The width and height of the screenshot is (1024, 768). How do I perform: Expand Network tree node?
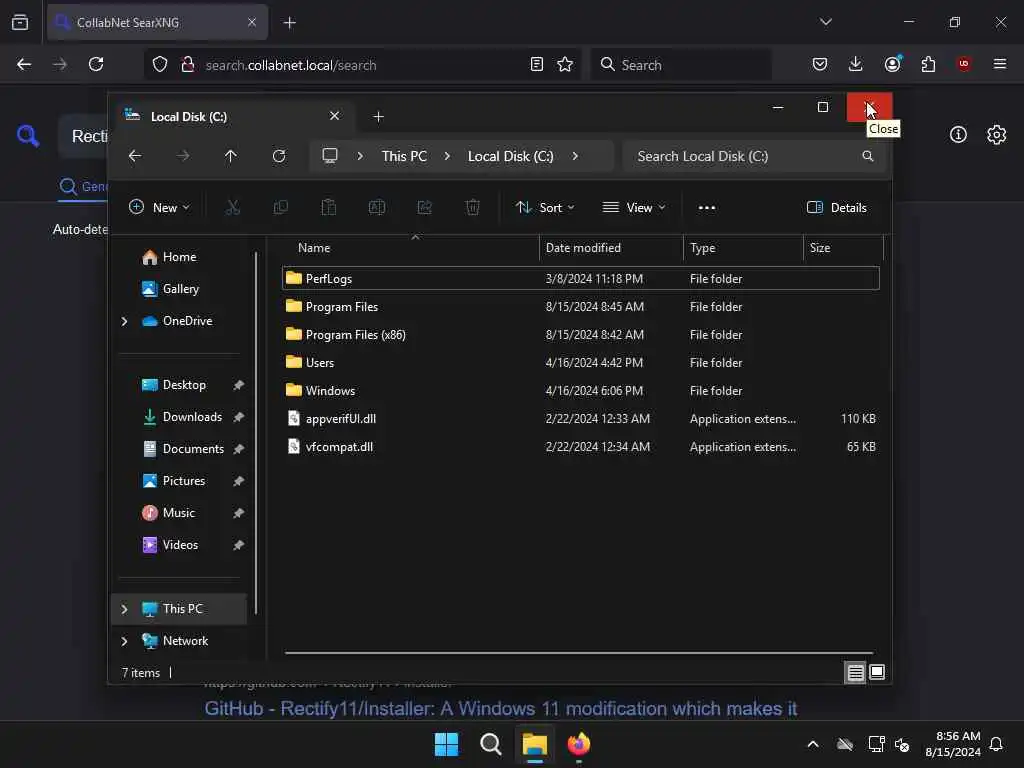point(124,641)
